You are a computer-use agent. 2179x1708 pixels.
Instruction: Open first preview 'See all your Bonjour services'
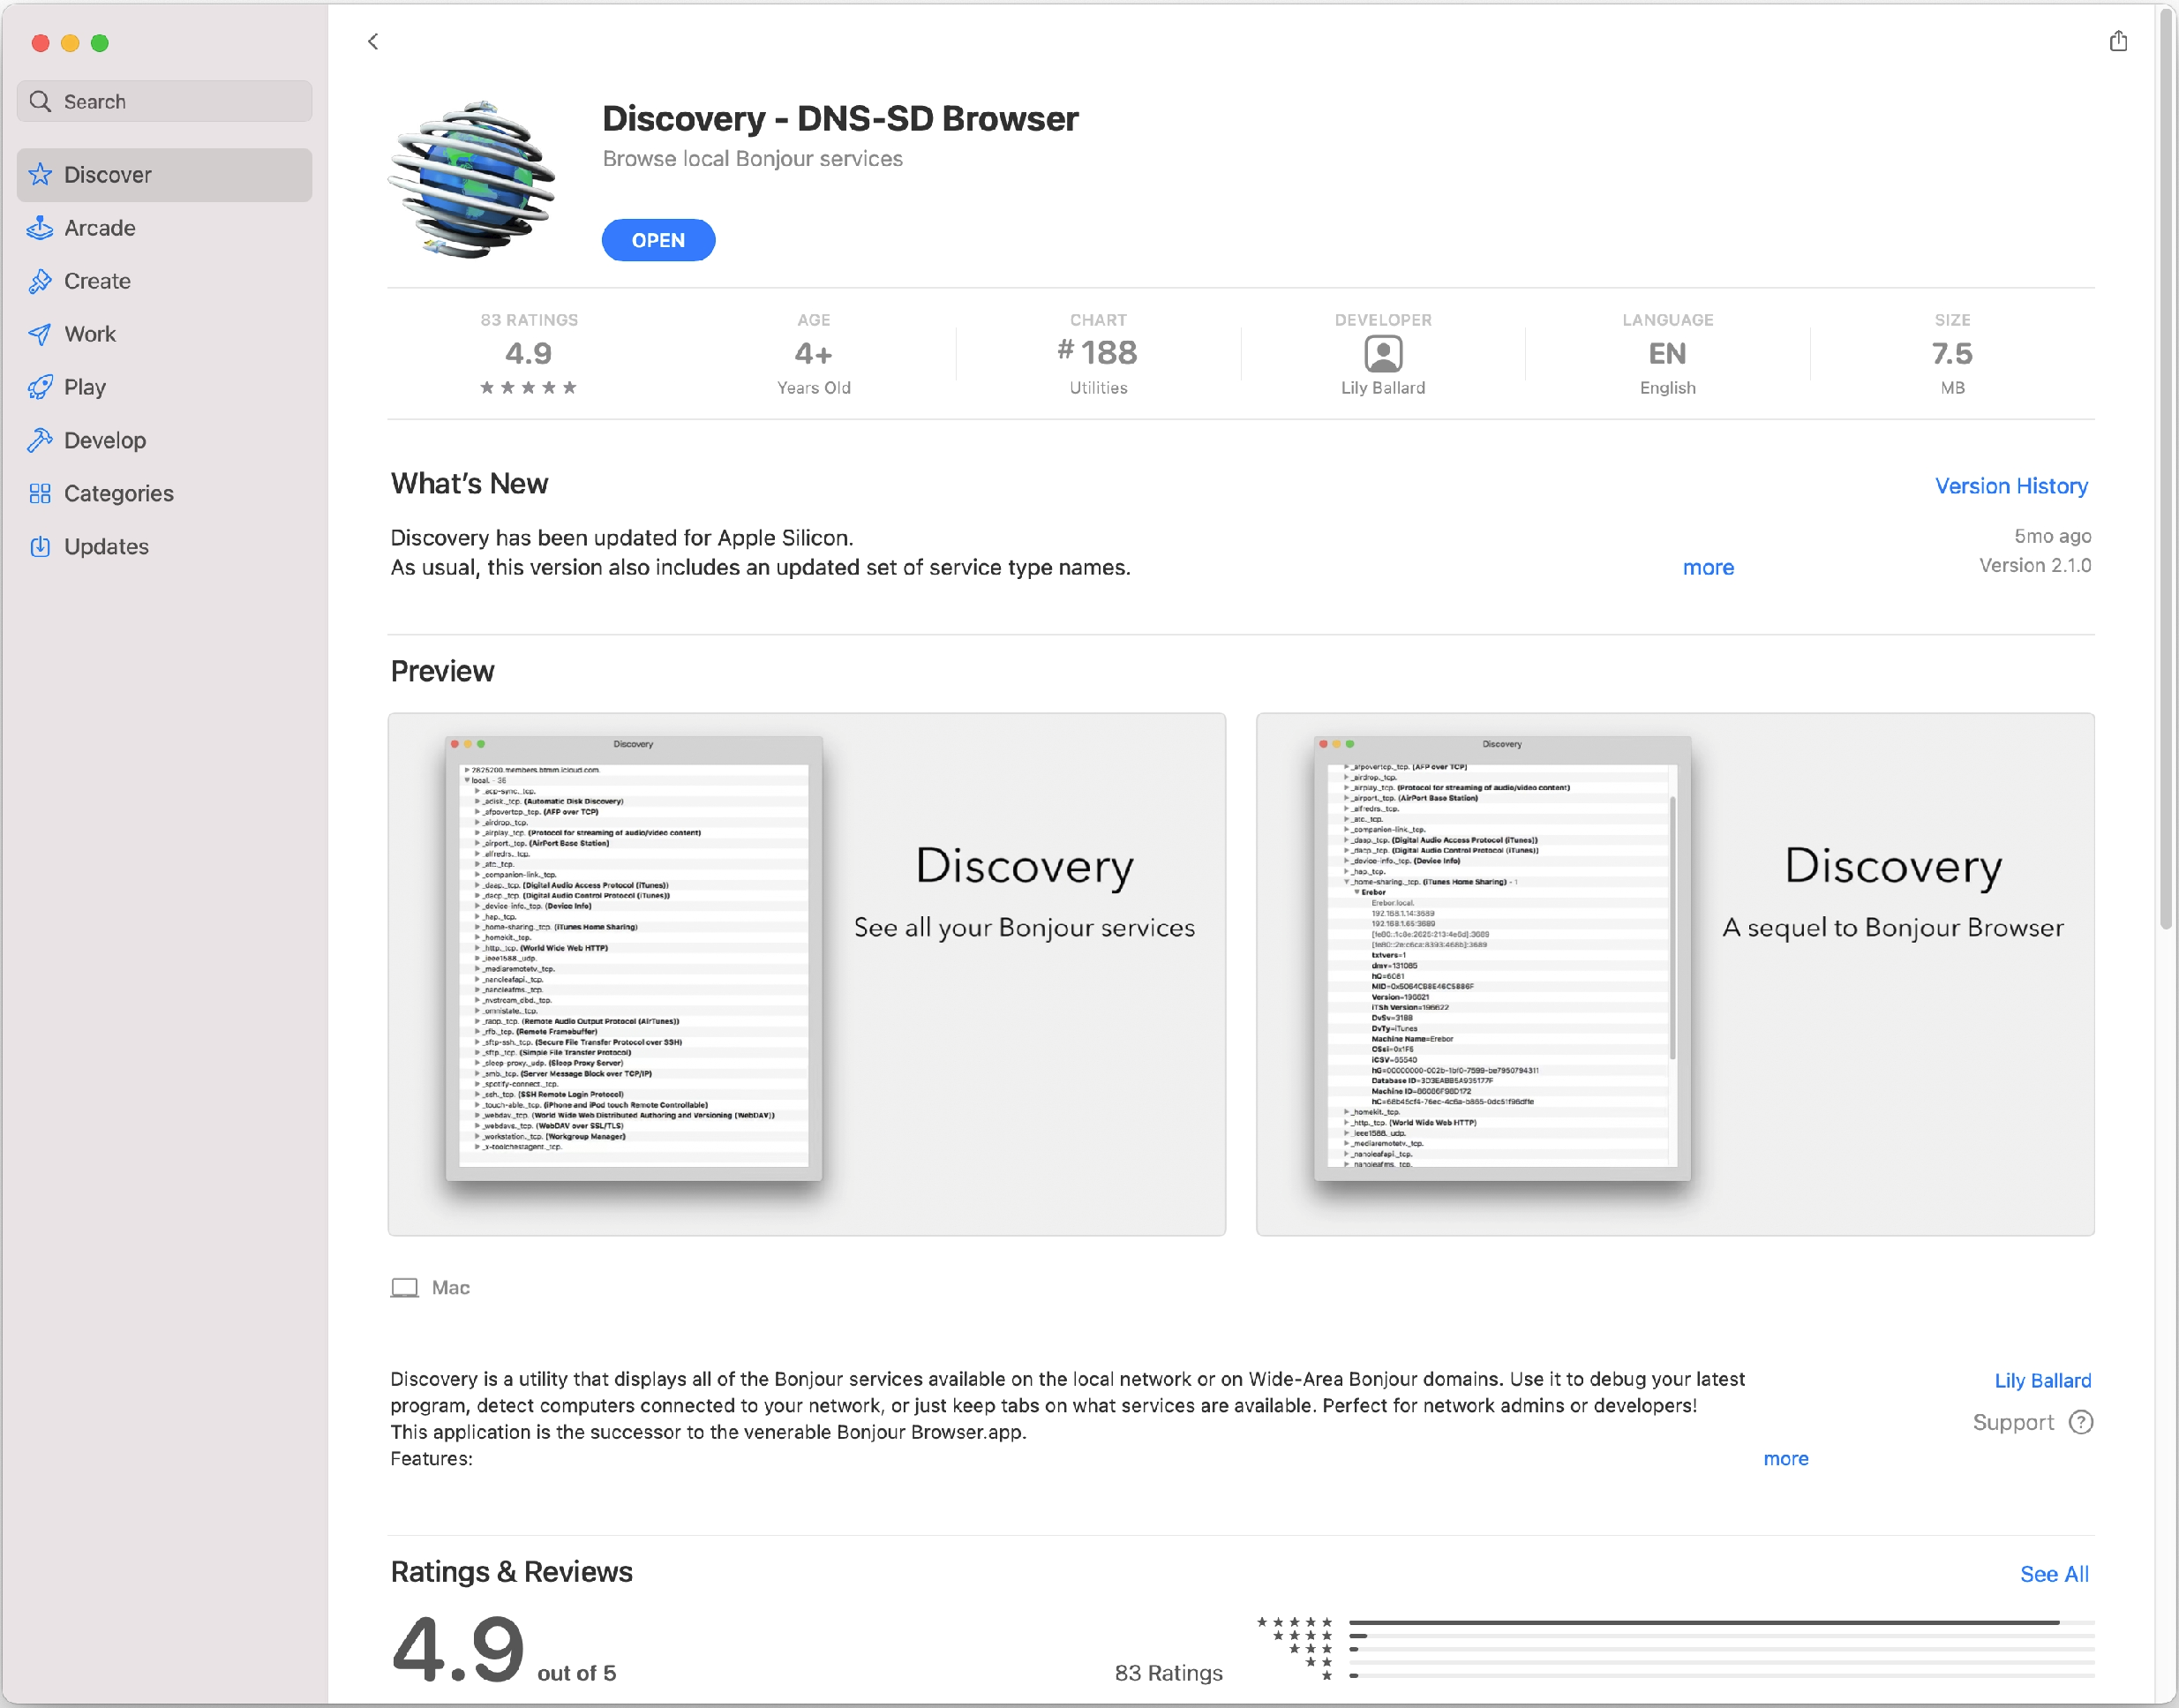807,974
